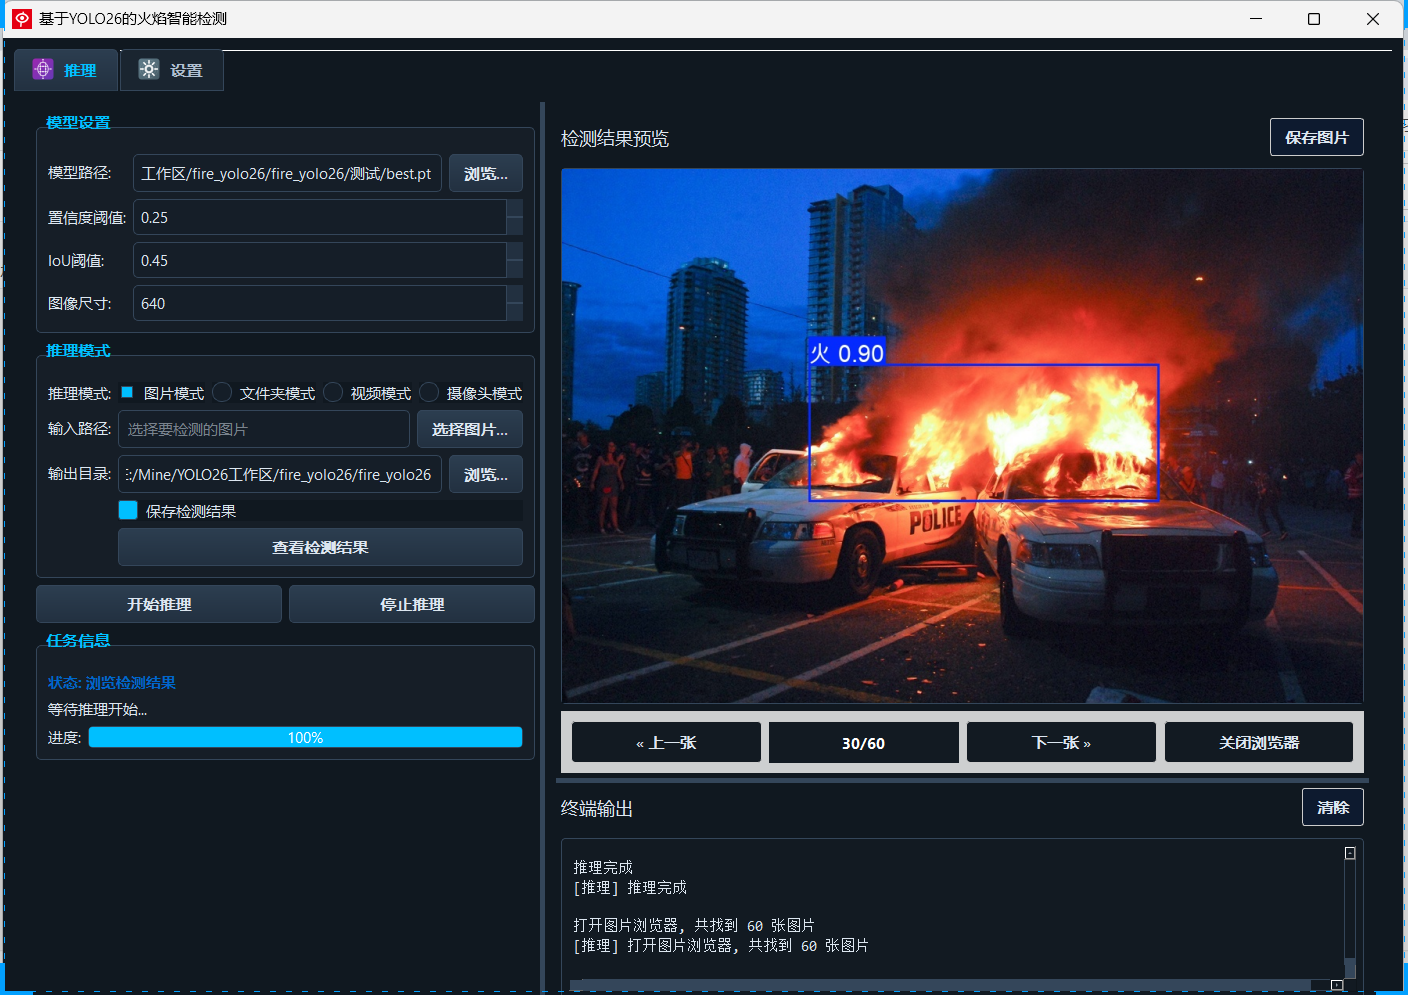
Task: Save the preview using 保存图片
Action: click(x=1316, y=137)
